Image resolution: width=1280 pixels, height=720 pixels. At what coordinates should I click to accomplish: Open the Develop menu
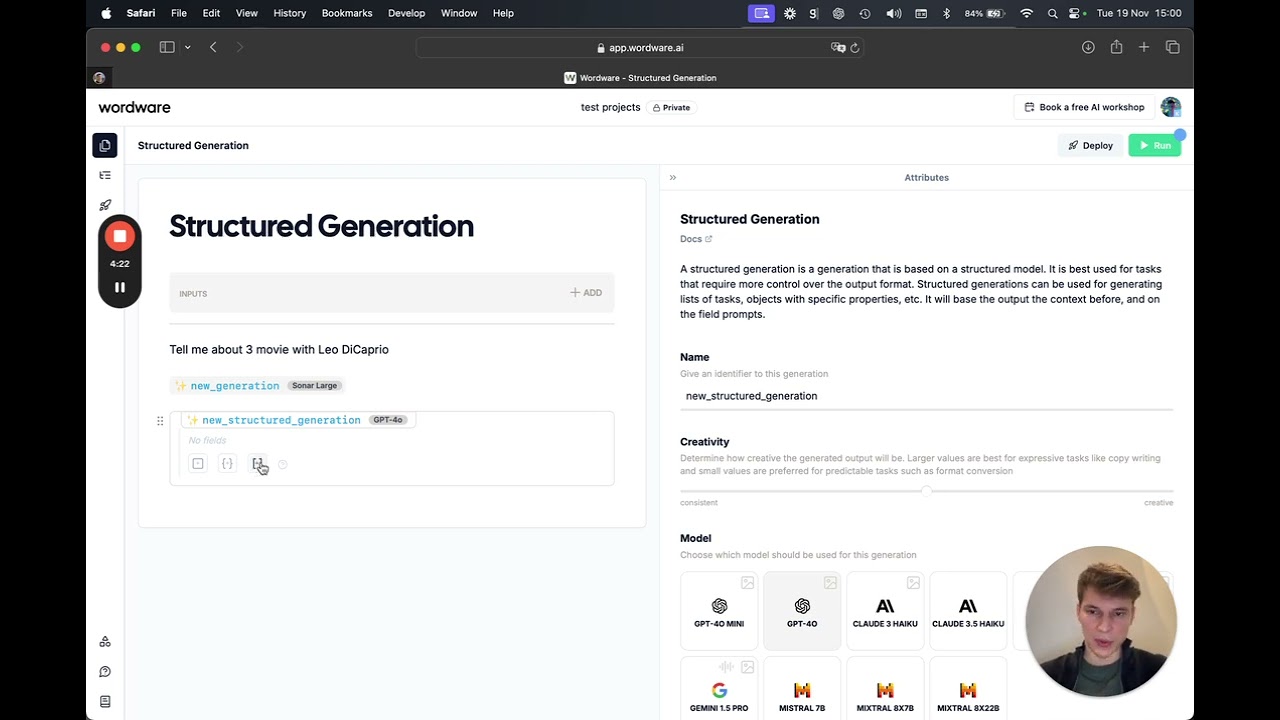tap(406, 13)
